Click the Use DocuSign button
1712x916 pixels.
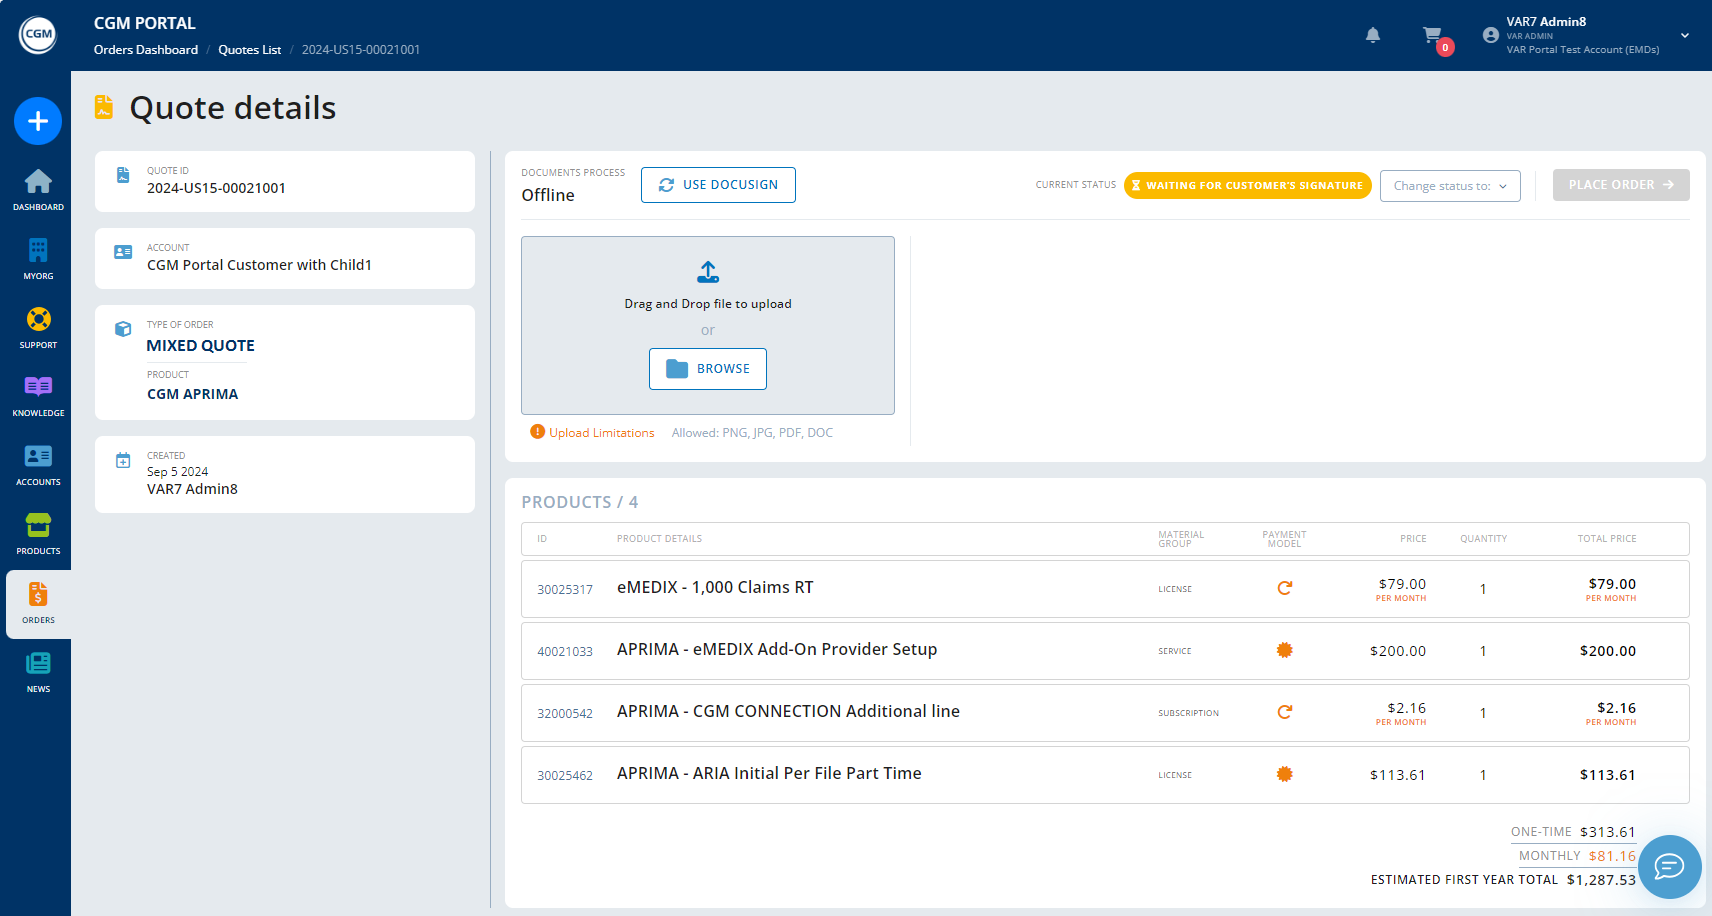point(718,185)
